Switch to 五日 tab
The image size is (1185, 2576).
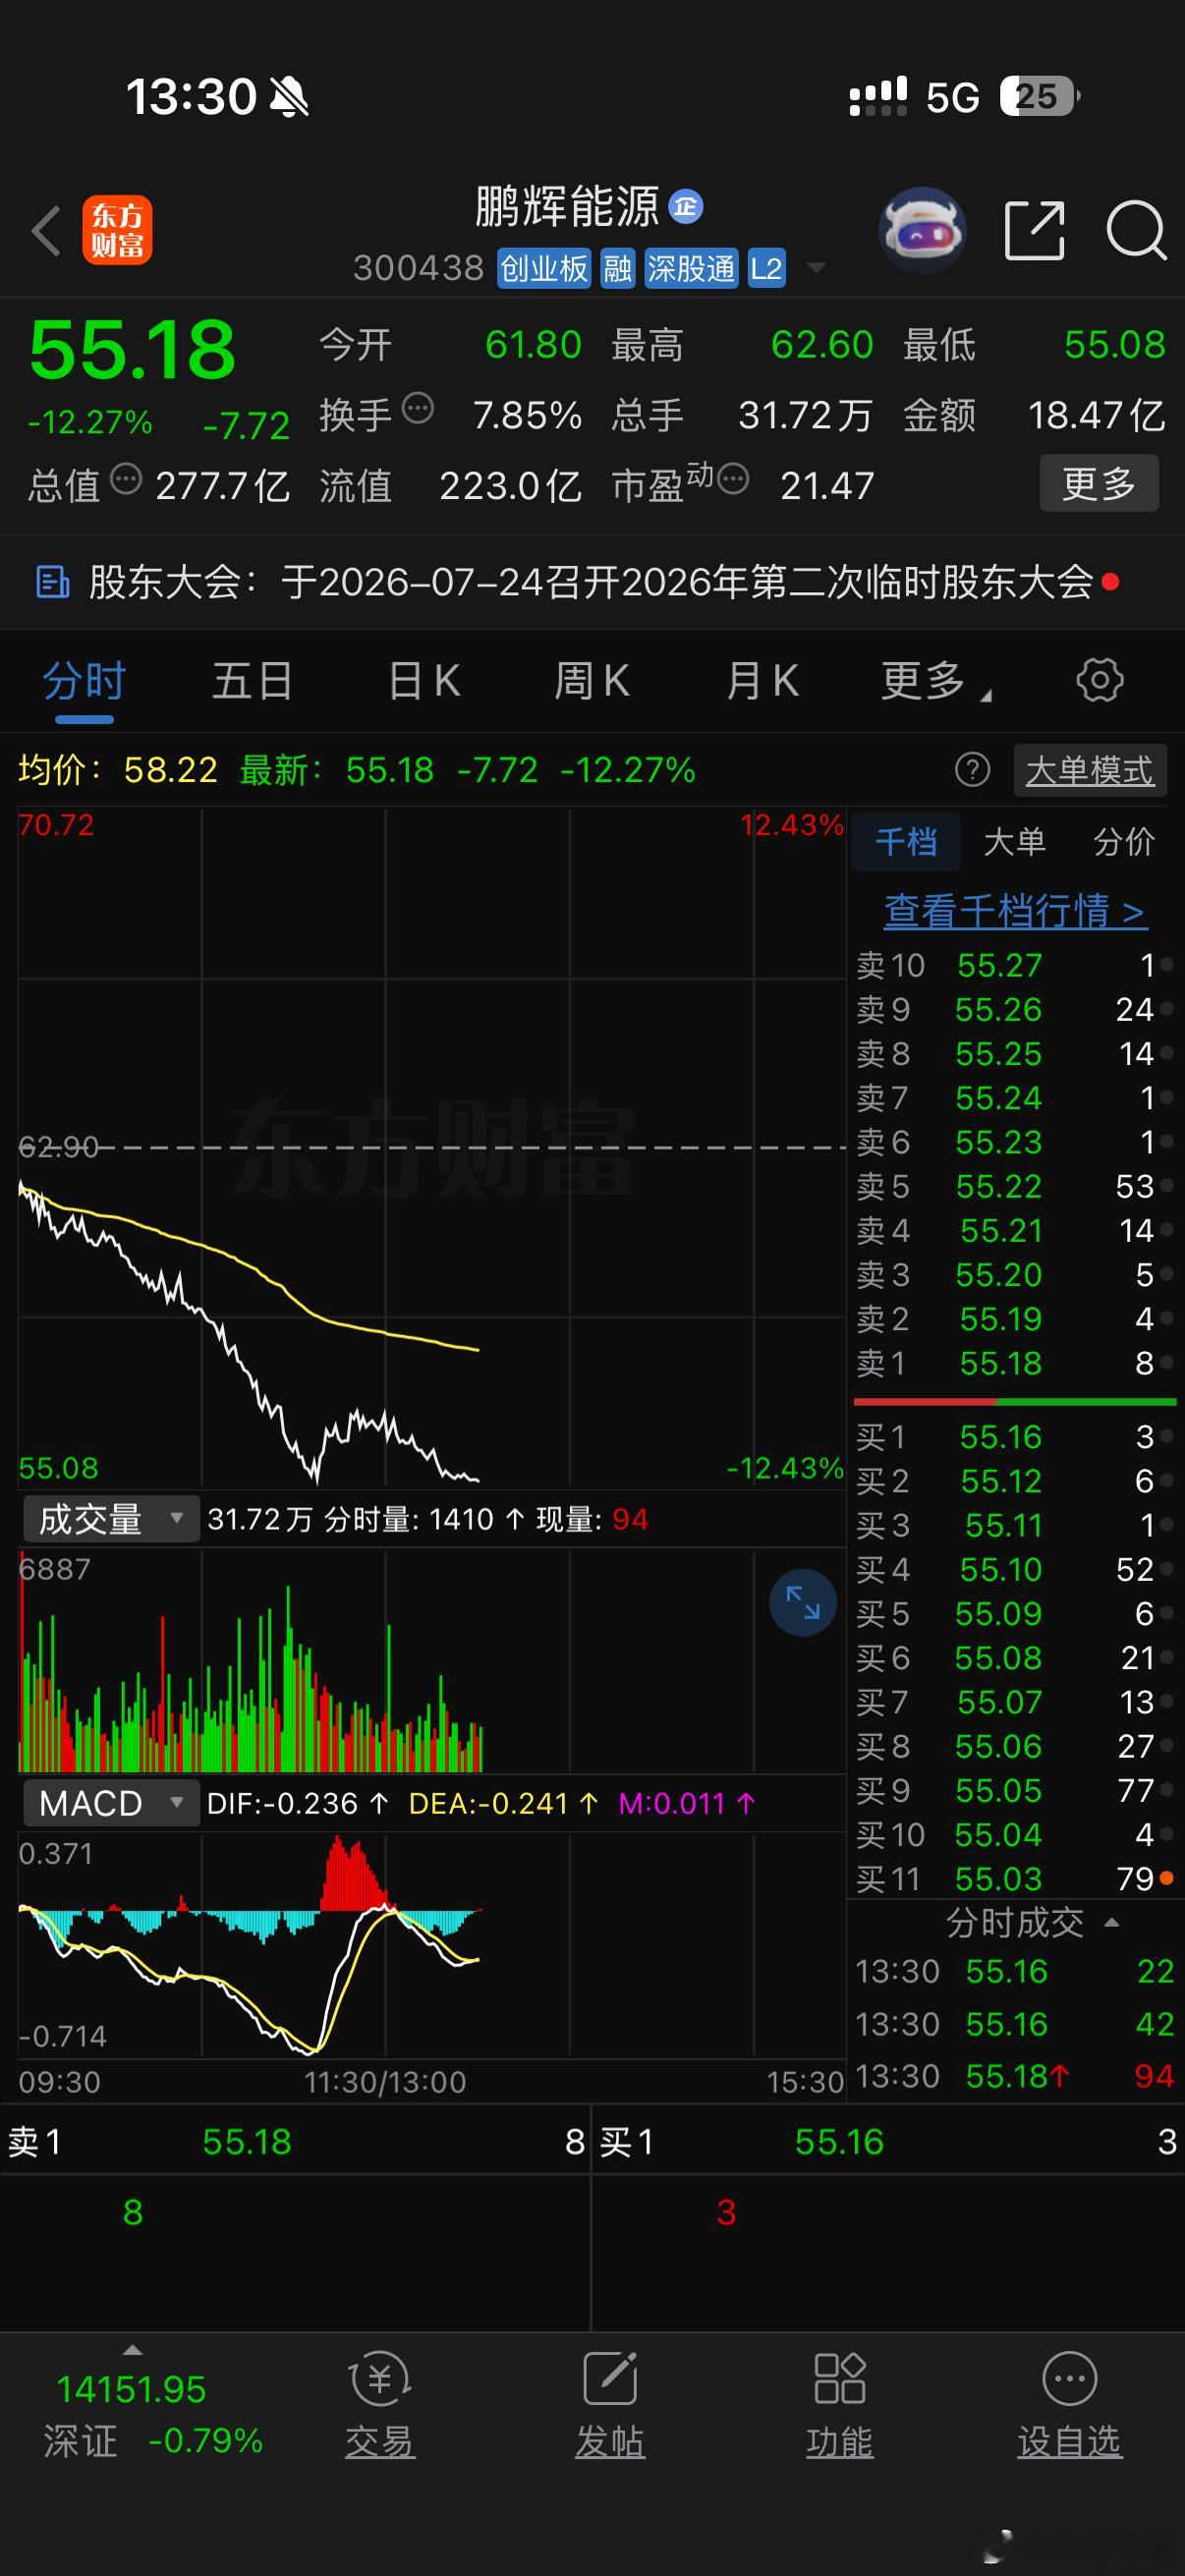pos(252,682)
